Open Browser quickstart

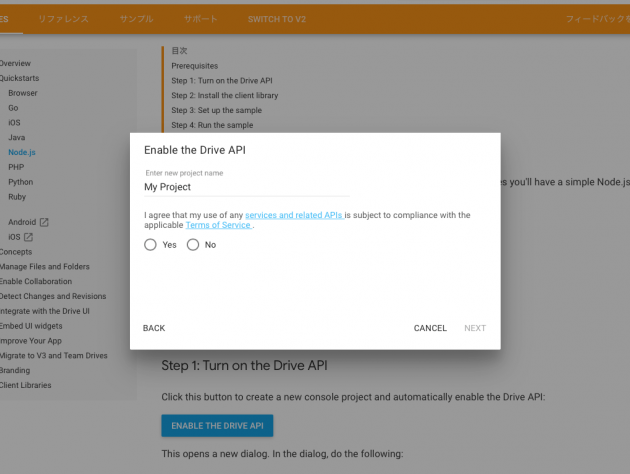coord(23,93)
